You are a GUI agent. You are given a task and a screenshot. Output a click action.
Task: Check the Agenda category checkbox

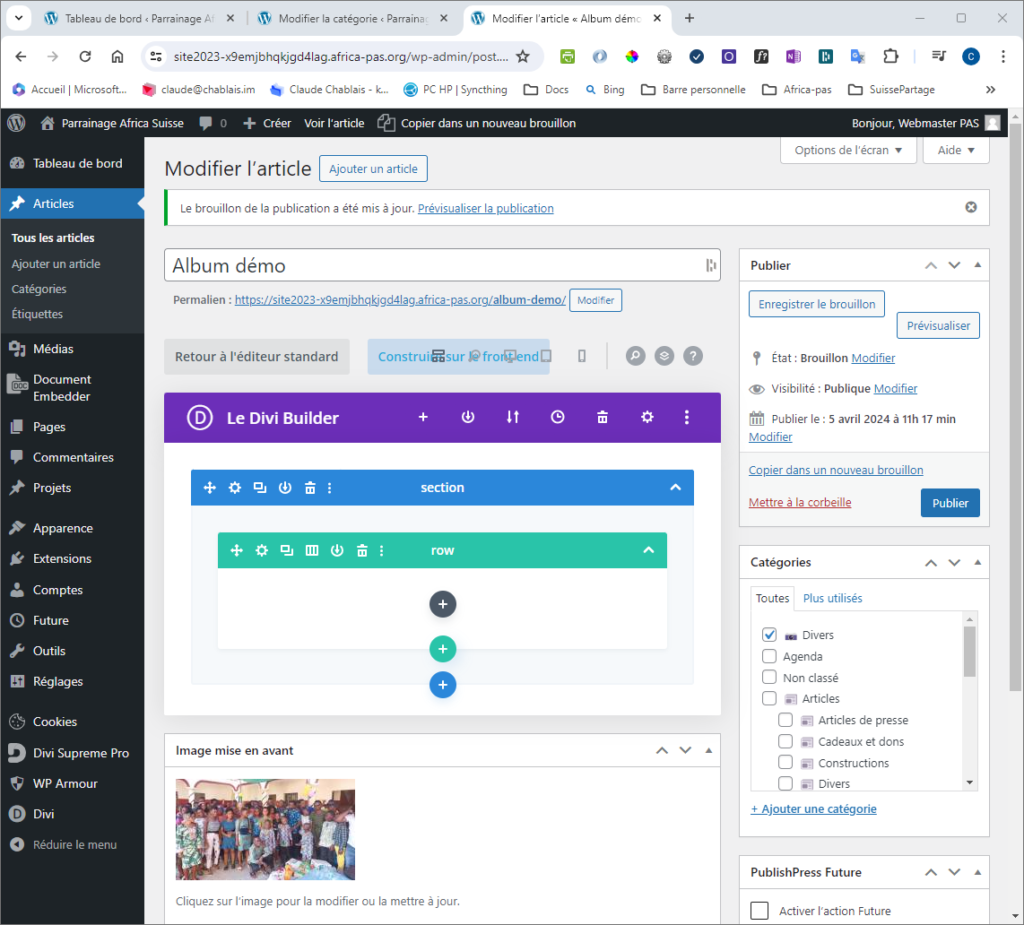769,657
